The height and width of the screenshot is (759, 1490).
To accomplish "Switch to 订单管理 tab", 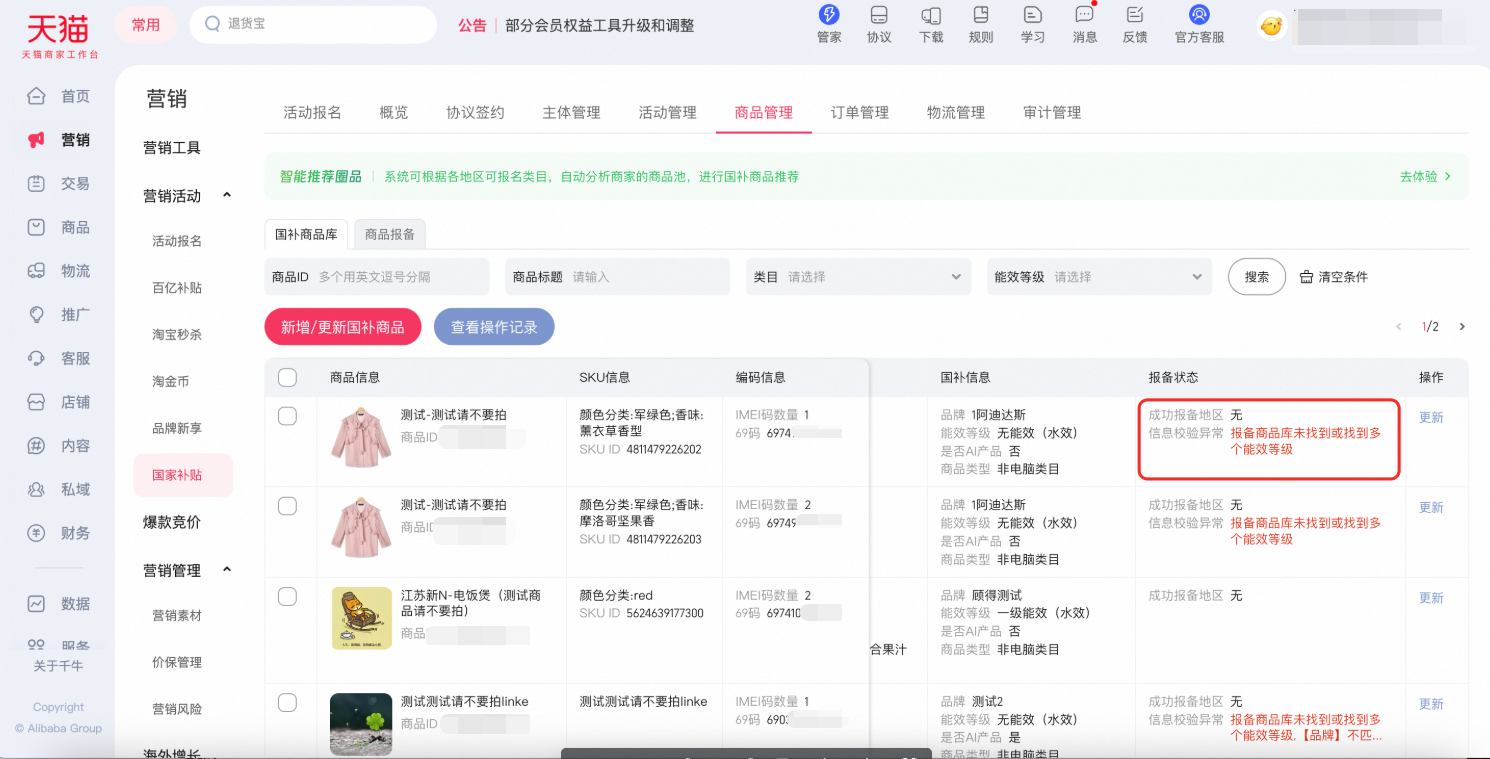I will pos(860,112).
